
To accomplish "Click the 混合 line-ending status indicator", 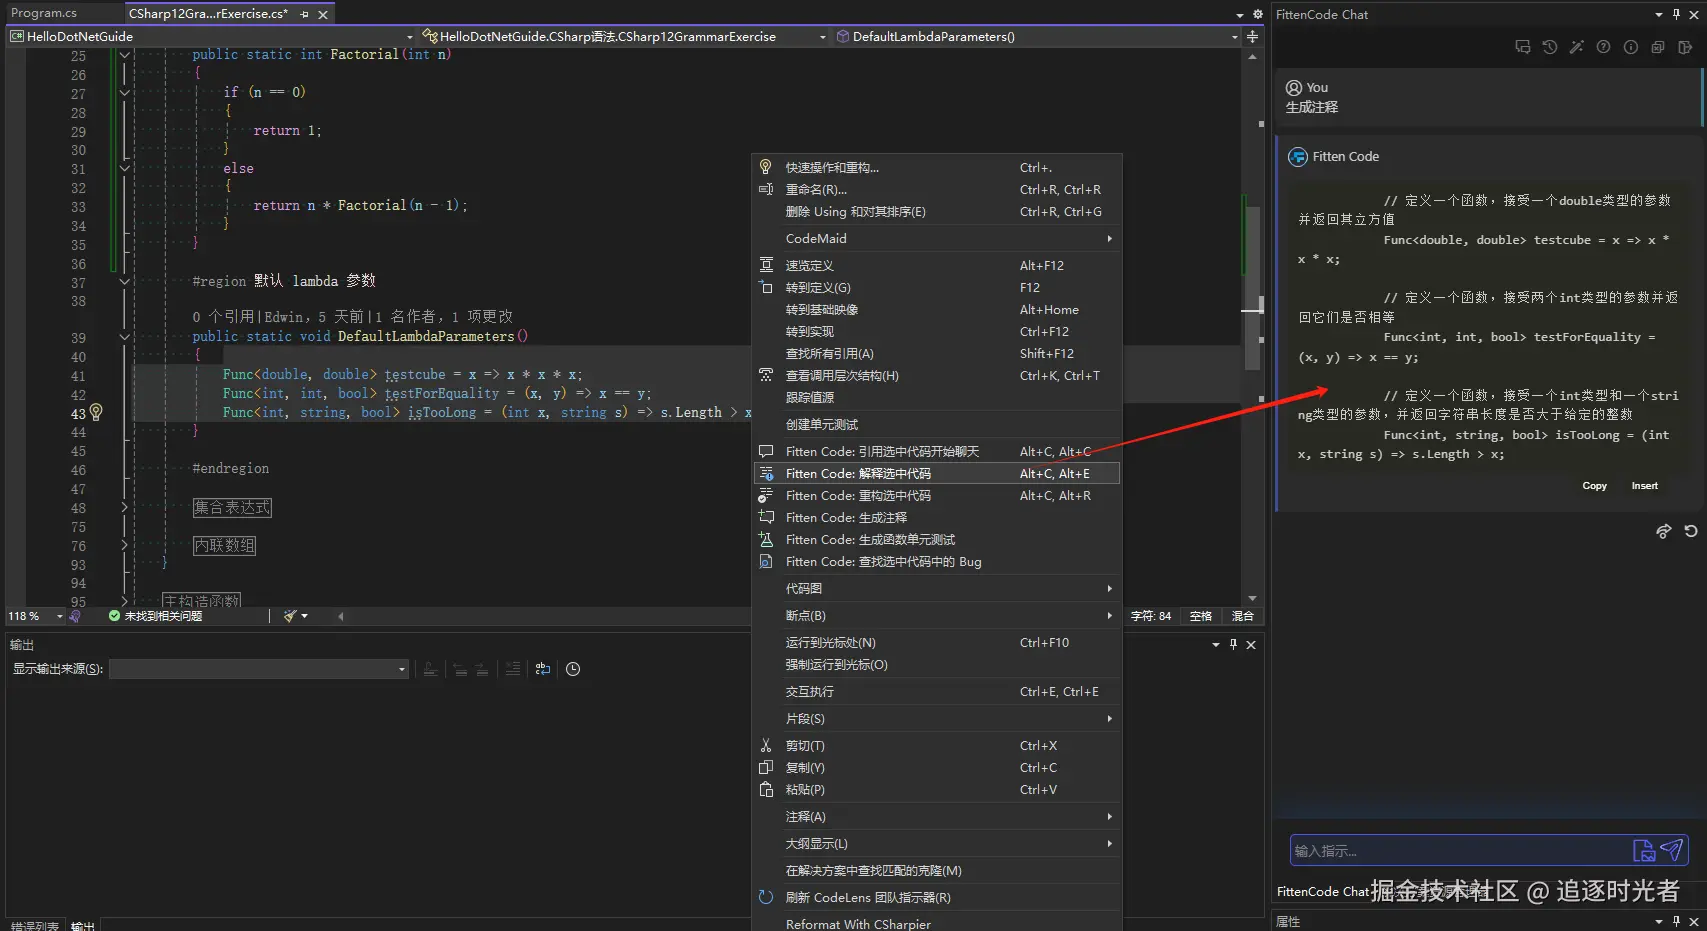I will pyautogui.click(x=1243, y=616).
